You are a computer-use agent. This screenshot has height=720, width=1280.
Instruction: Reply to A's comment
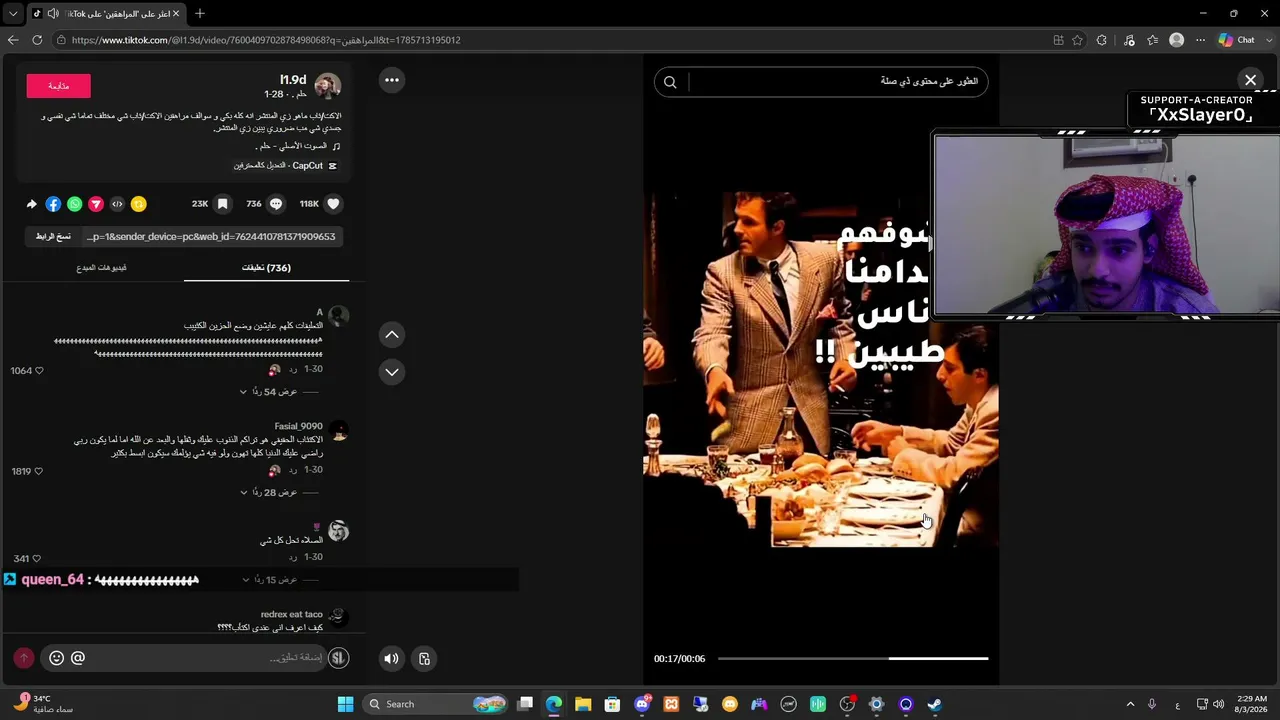(x=293, y=370)
